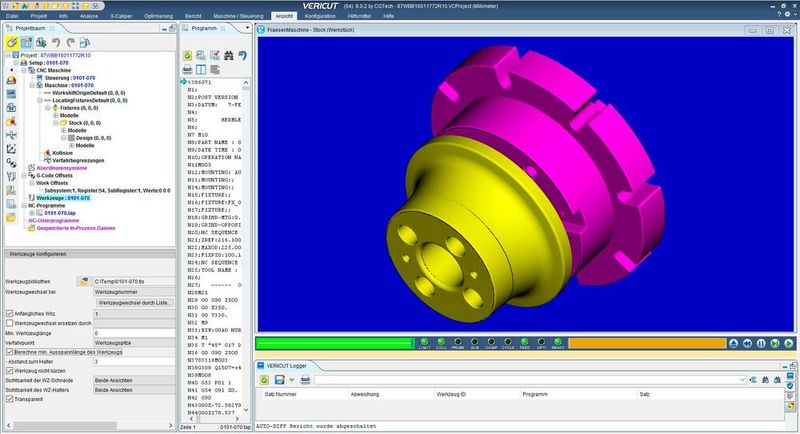The width and height of the screenshot is (800, 434).
Task: Click the green check icon in VERICUT Logger
Action: pos(264,380)
